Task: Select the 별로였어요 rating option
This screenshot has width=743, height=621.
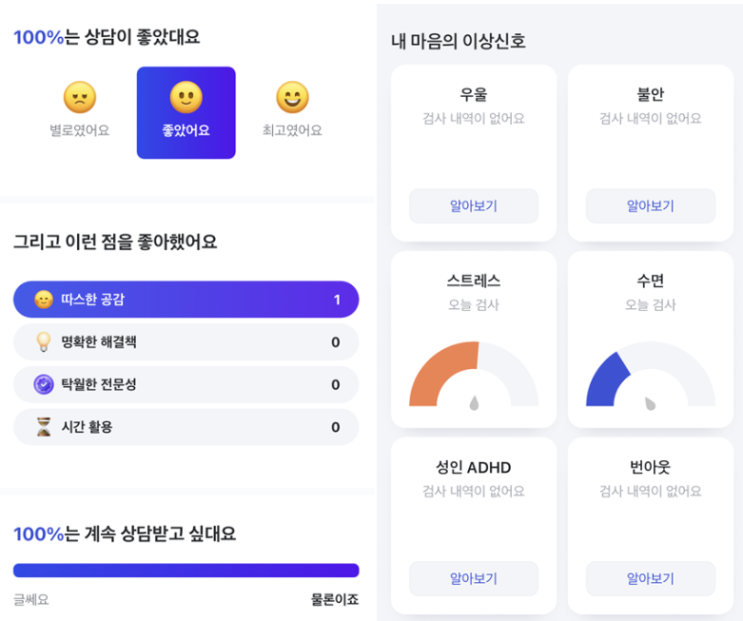Action: (x=79, y=112)
